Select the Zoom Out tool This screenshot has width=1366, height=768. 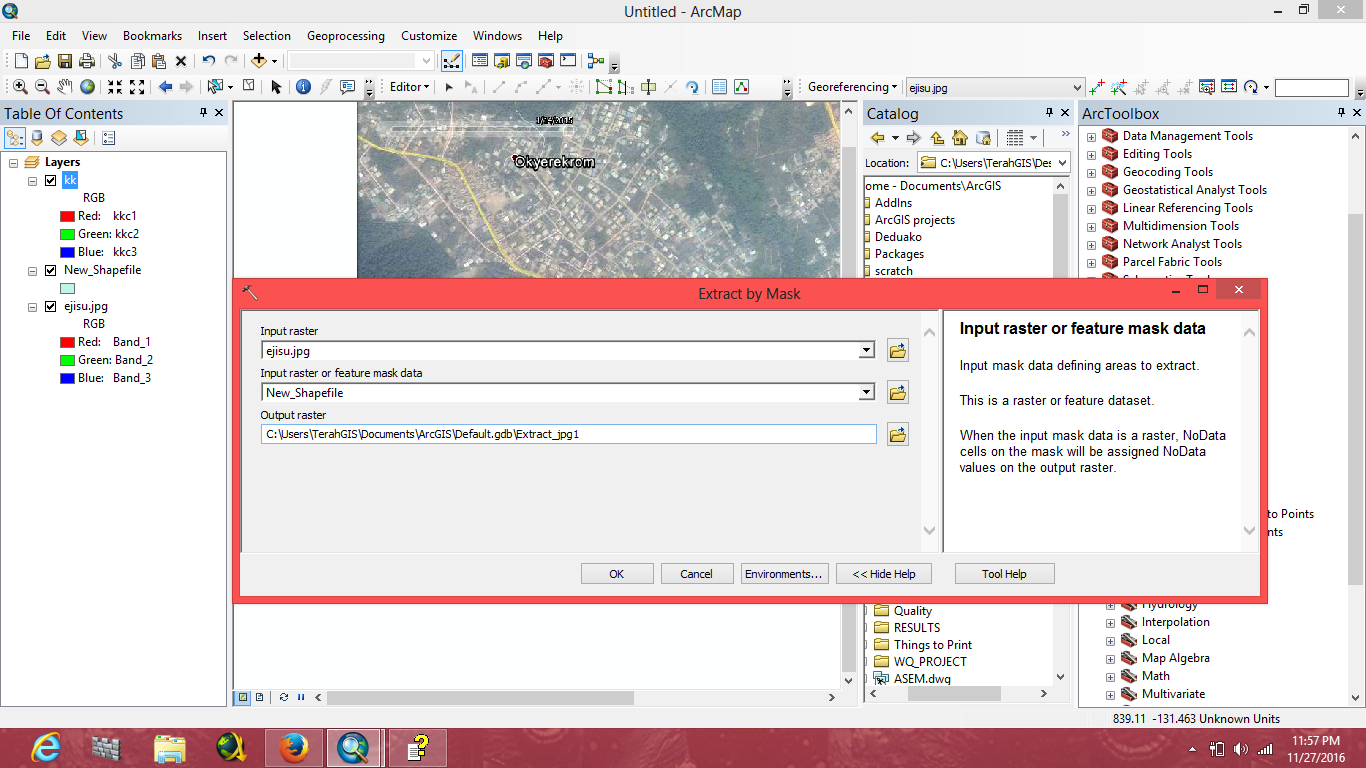tap(42, 87)
